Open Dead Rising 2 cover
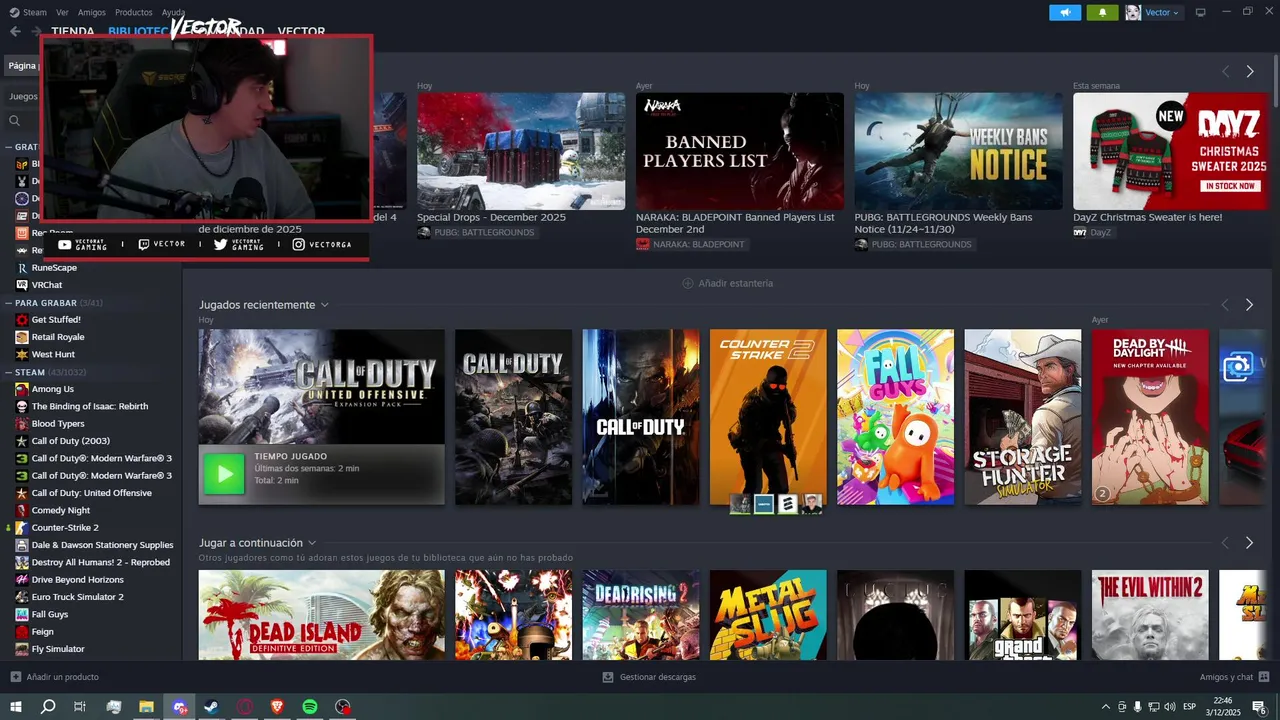This screenshot has width=1280, height=720. click(x=641, y=615)
